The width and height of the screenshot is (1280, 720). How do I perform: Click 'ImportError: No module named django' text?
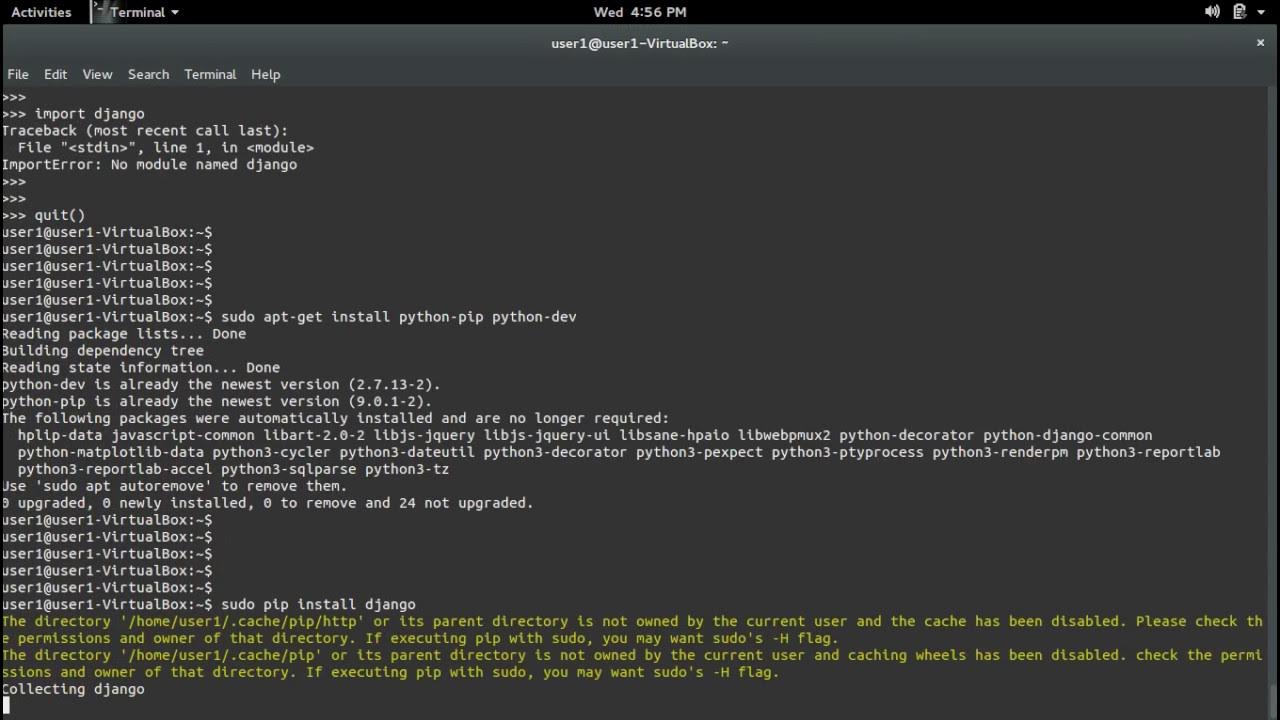click(149, 164)
